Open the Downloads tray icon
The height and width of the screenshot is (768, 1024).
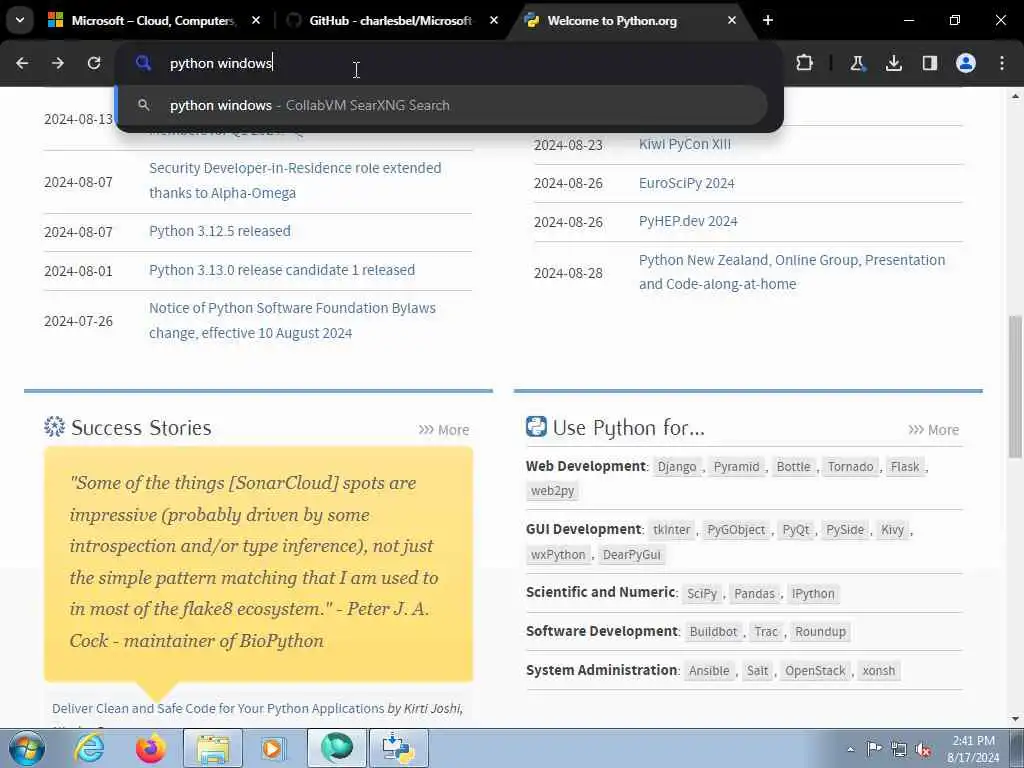point(894,63)
